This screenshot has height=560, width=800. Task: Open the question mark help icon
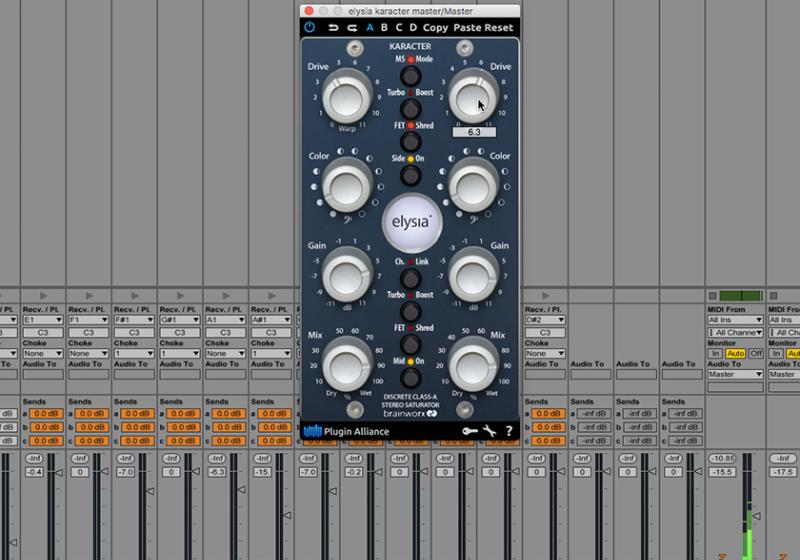pyautogui.click(x=509, y=431)
